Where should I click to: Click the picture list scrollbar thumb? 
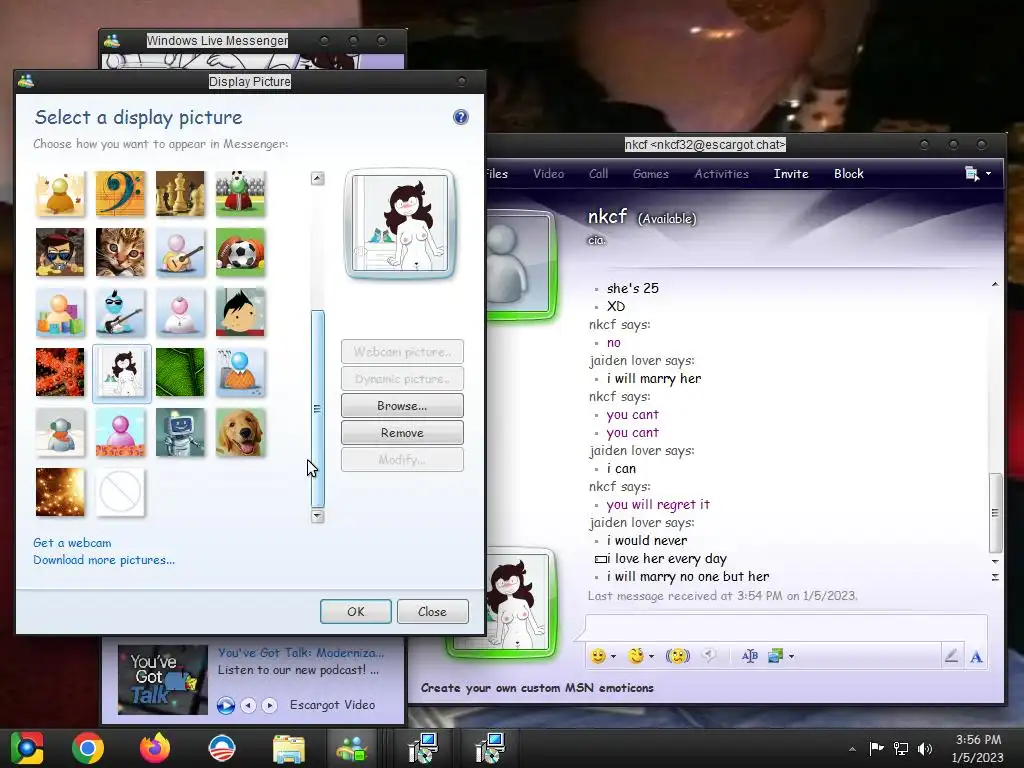317,409
